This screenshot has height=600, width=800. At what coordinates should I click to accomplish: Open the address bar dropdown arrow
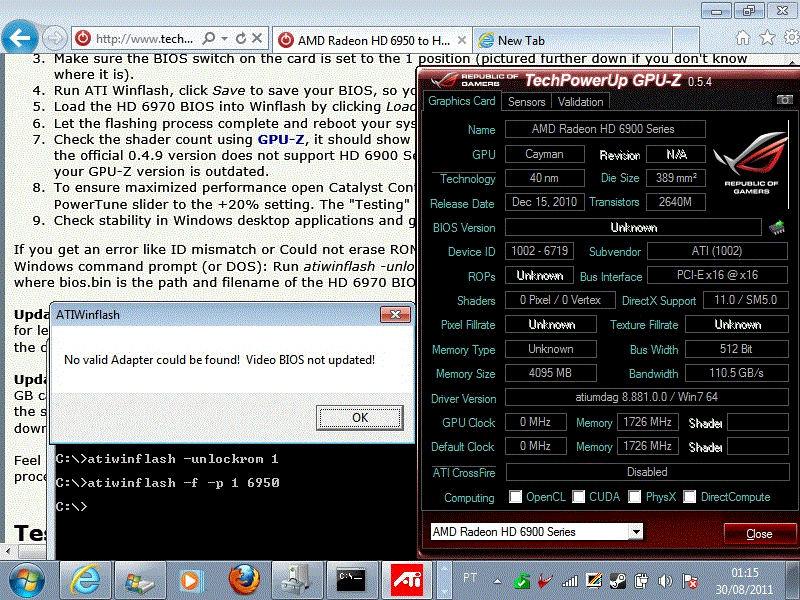pos(224,38)
